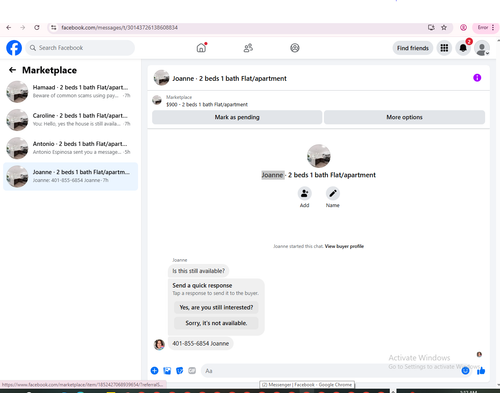Image resolution: width=500 pixels, height=393 pixels.
Task: Click More options button
Action: click(x=404, y=117)
